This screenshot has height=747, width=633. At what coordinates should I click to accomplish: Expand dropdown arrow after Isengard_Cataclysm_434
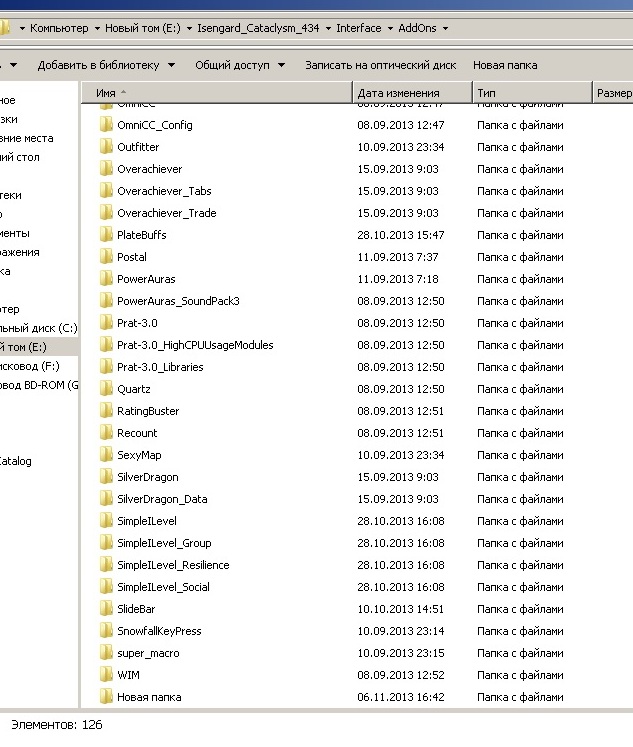tap(328, 29)
